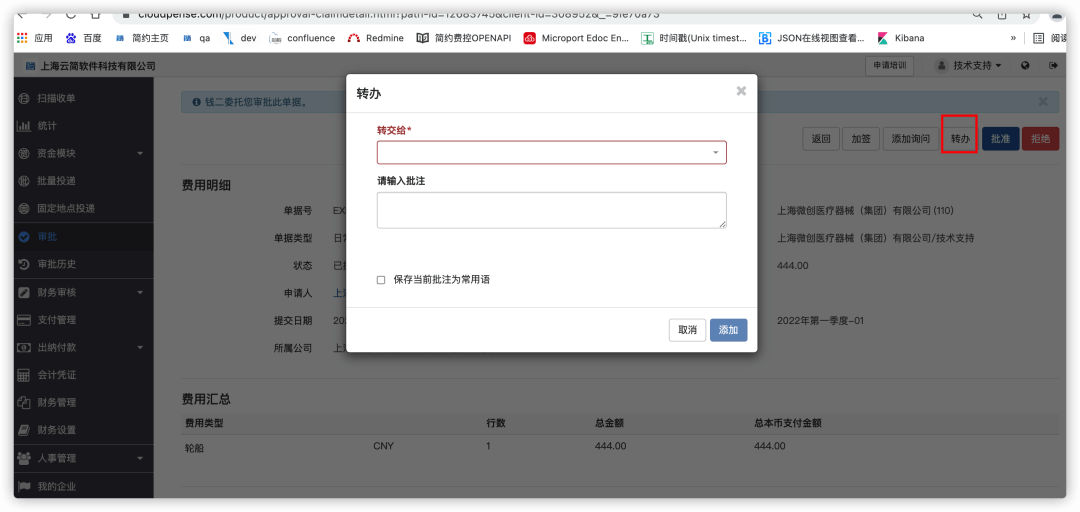The height and width of the screenshot is (512, 1080).
Task: Open the 简约费控OPENAPI bookmark
Action: 464,39
